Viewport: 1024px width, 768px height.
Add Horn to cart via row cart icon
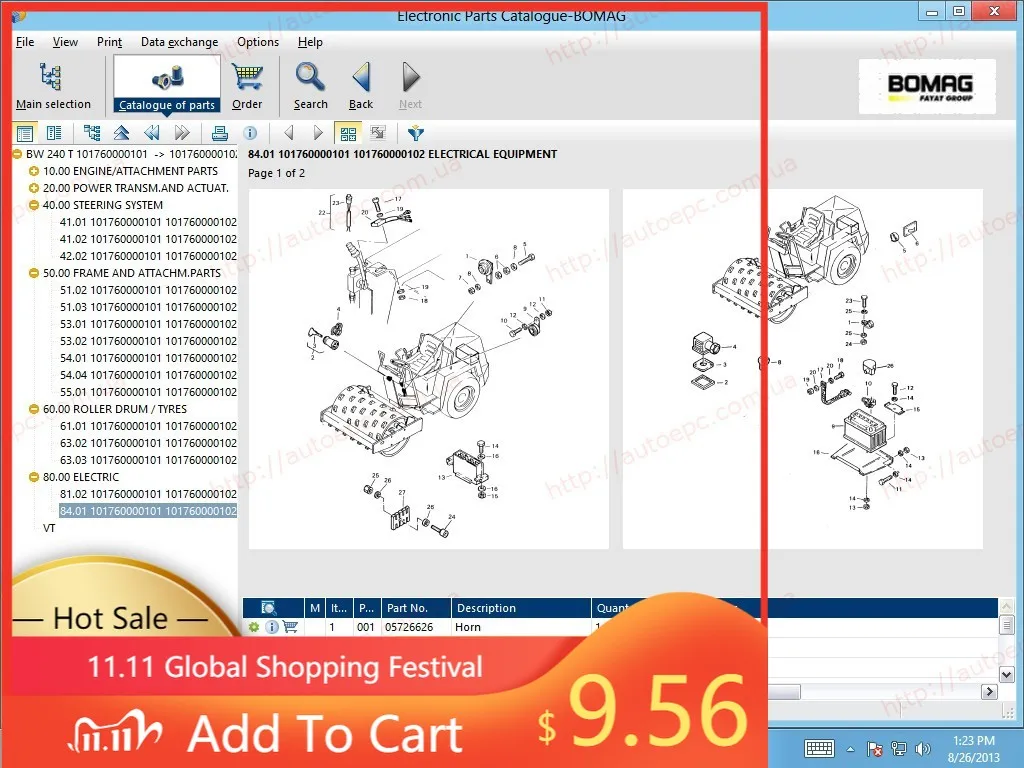[290, 627]
